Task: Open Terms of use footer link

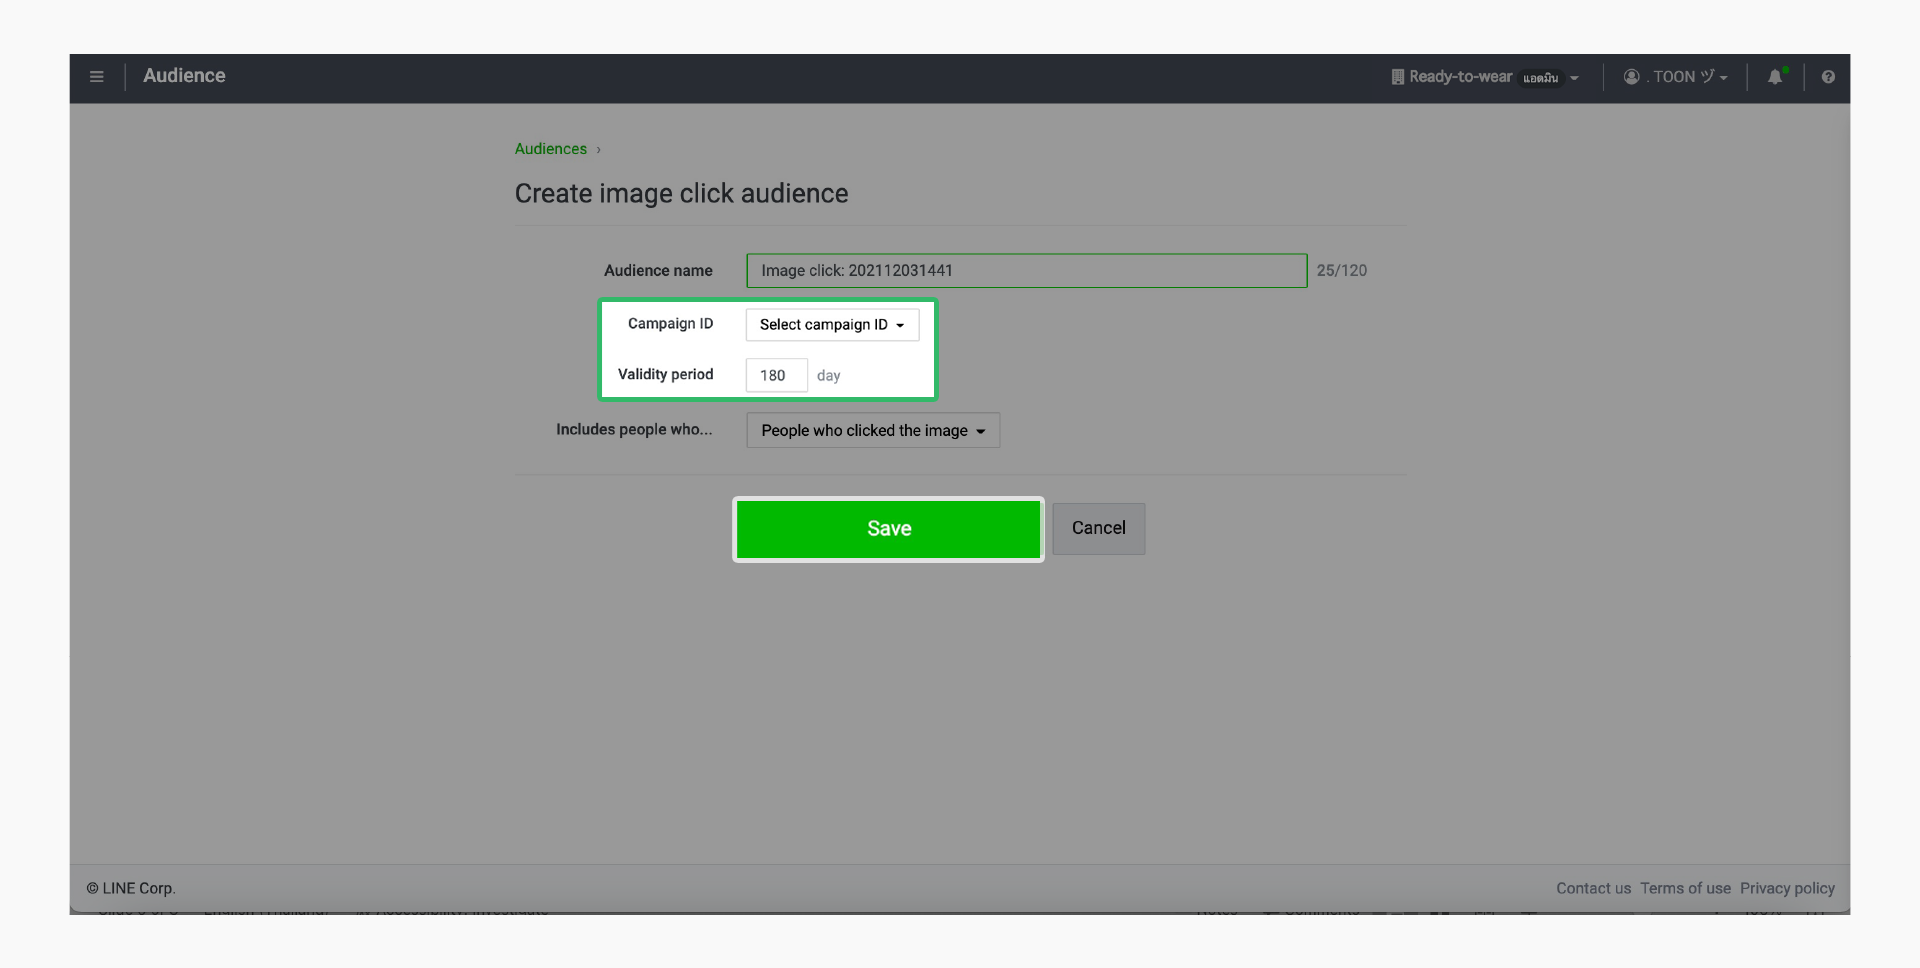Action: tap(1685, 889)
